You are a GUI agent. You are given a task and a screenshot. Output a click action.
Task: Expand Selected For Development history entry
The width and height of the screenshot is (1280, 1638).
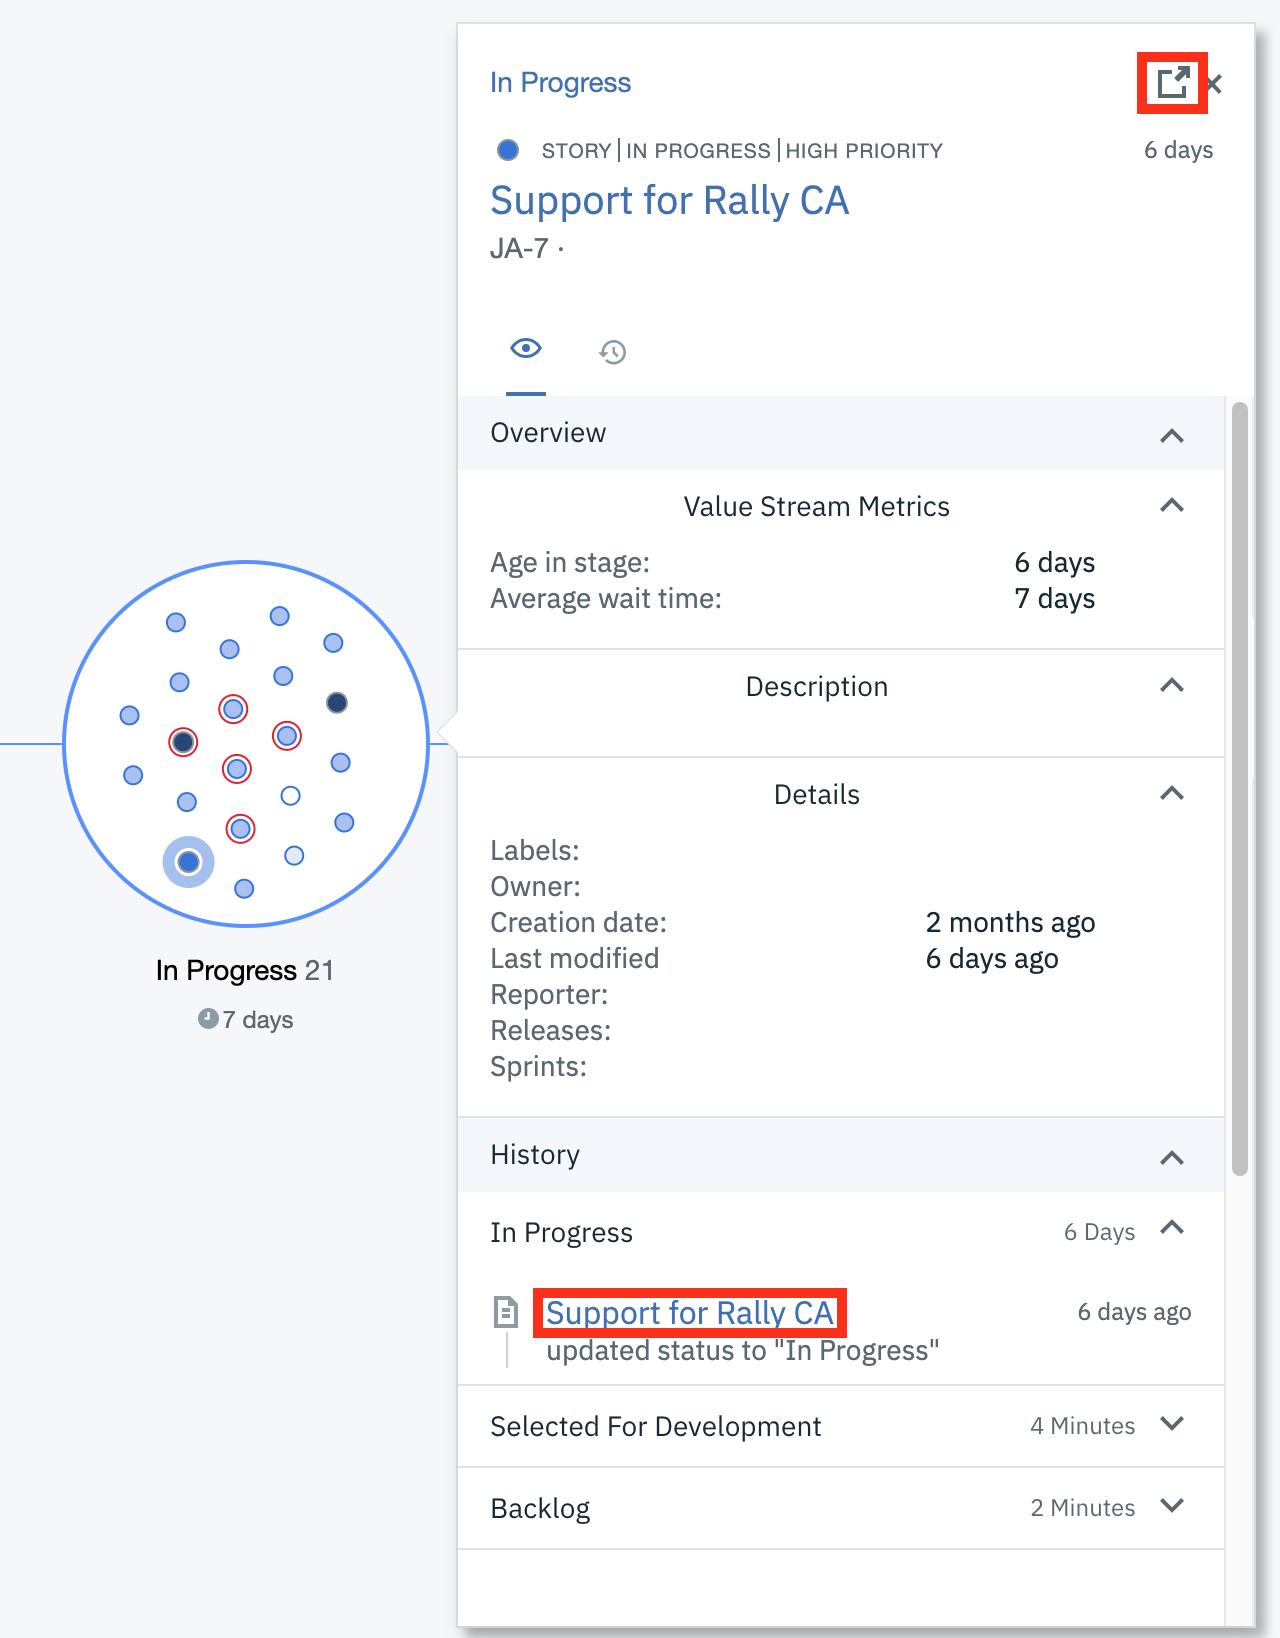[1172, 1424]
